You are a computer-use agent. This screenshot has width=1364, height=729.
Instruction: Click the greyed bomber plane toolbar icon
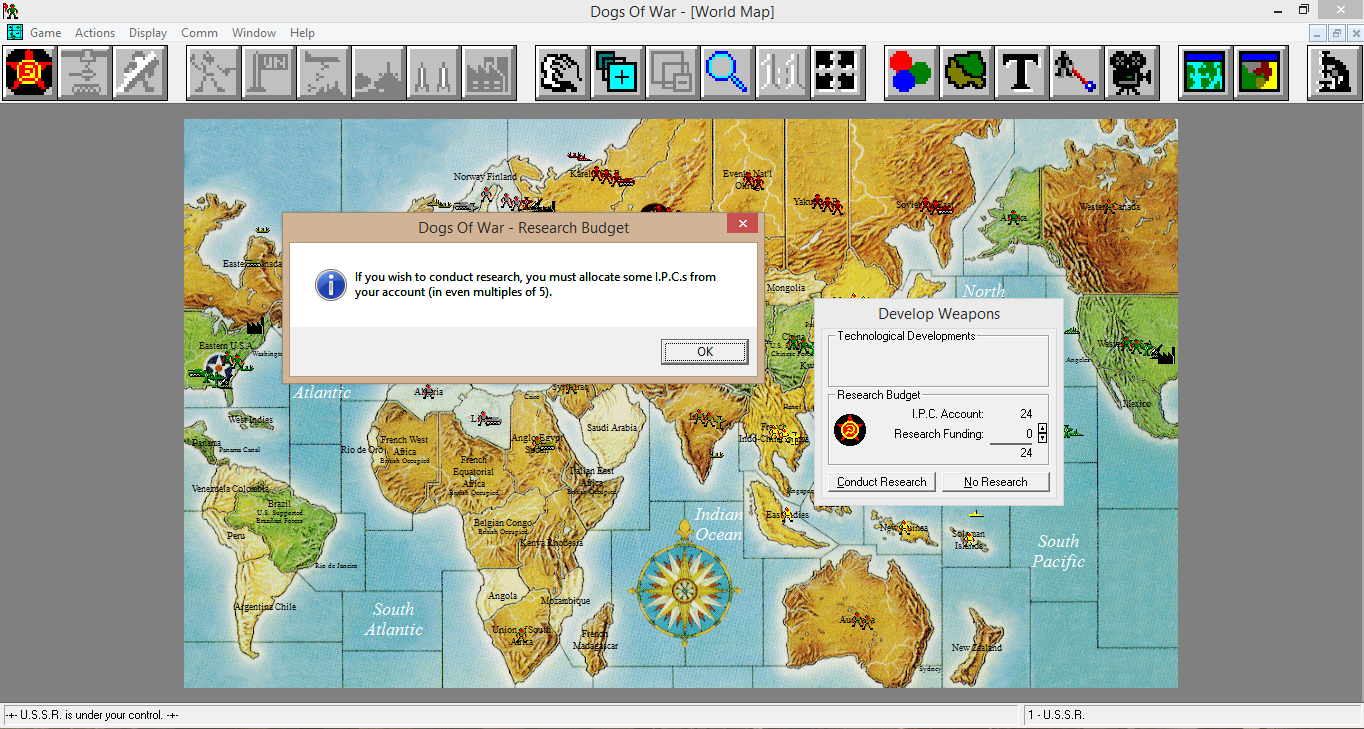tap(323, 73)
